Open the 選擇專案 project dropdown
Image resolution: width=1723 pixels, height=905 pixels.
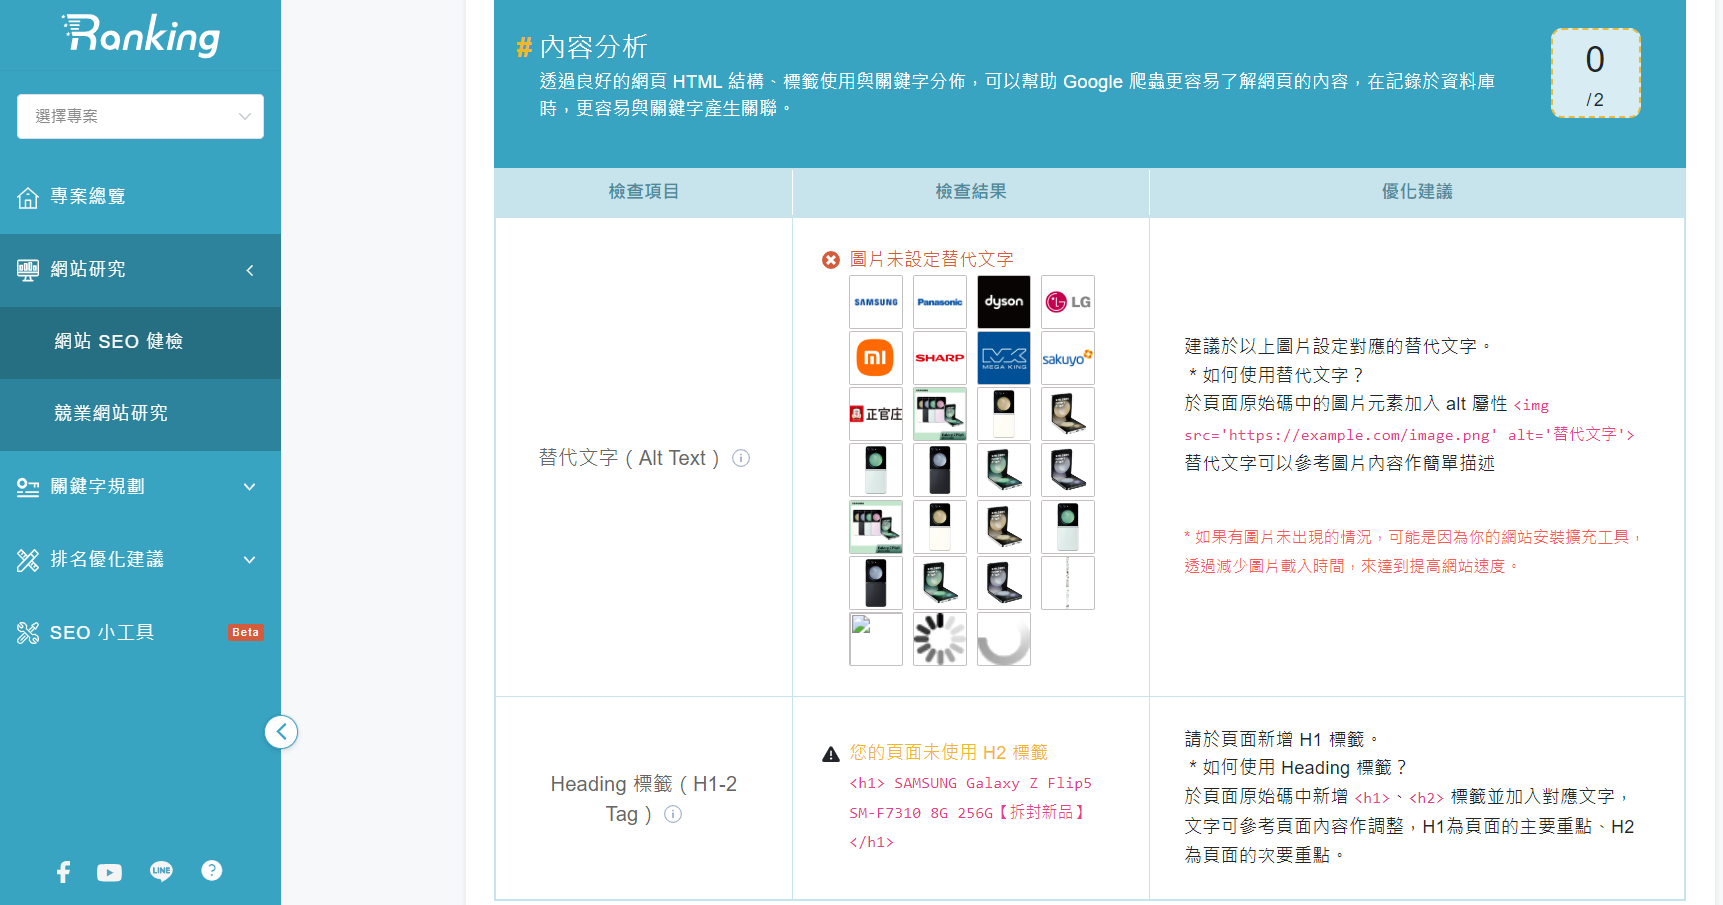click(140, 116)
